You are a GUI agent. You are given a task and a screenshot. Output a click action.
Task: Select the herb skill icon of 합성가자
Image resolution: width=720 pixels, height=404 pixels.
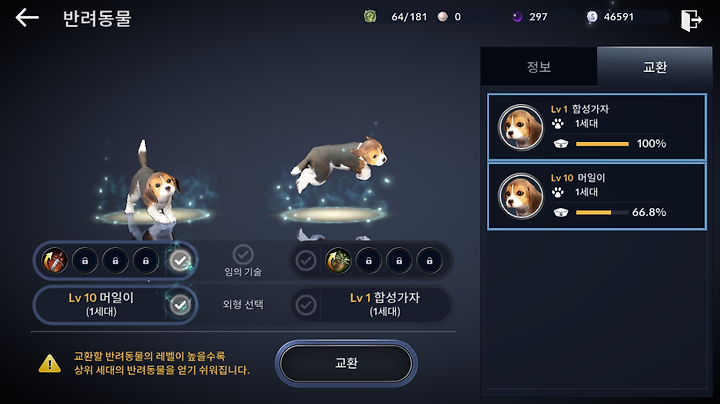(338, 261)
